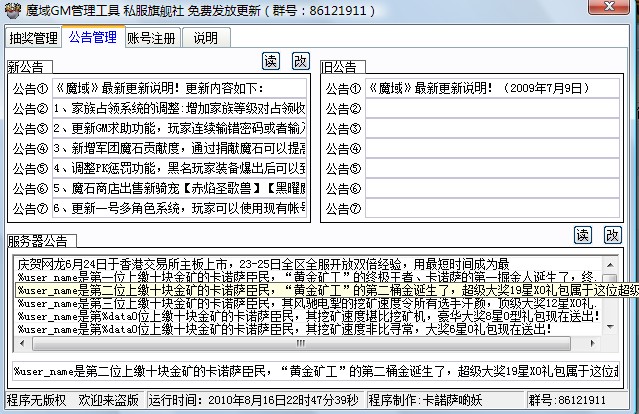This screenshot has height=414, width=639.
Task: Select the 说明 tab
Action: click(205, 39)
